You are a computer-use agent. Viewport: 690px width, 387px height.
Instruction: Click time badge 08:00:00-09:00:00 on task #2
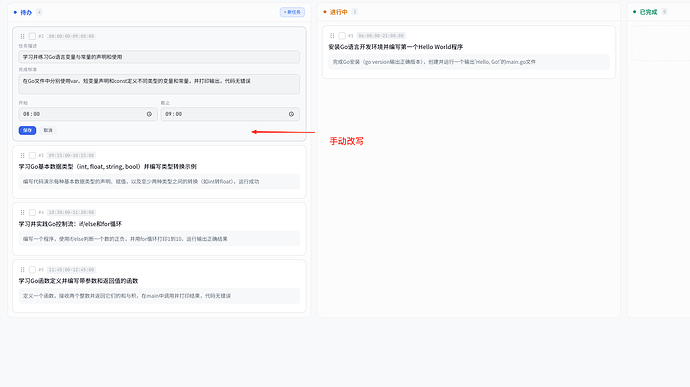click(x=71, y=36)
